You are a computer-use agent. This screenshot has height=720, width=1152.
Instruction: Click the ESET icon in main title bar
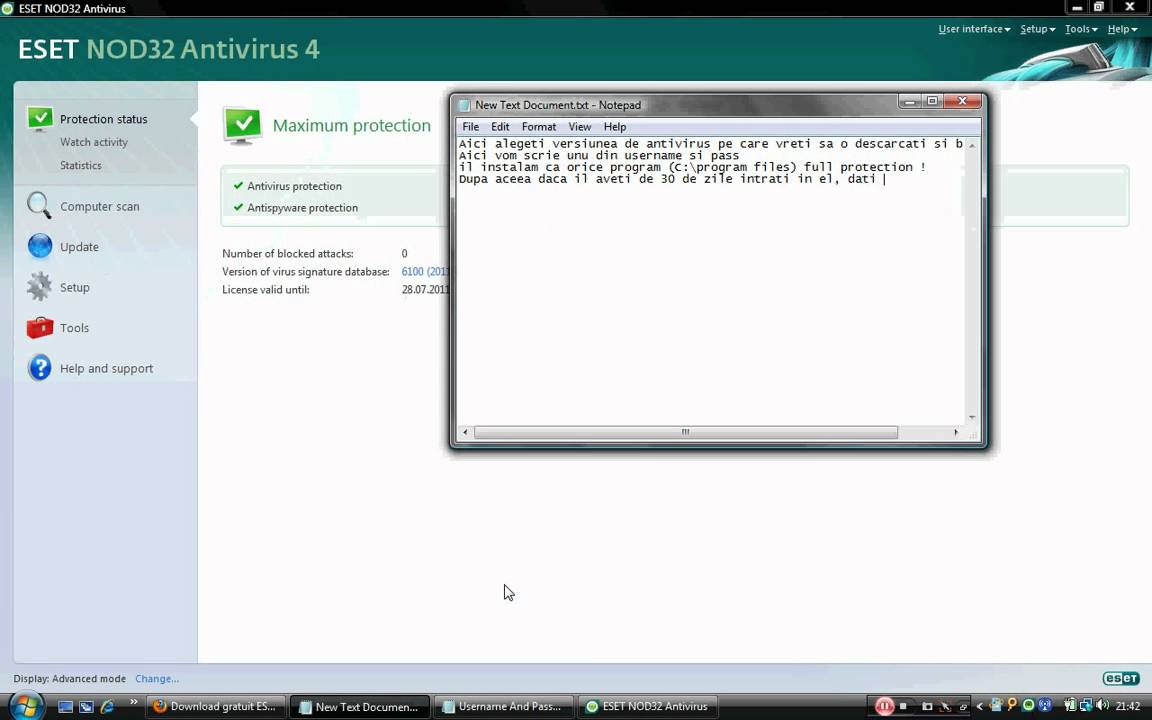click(x=8, y=8)
